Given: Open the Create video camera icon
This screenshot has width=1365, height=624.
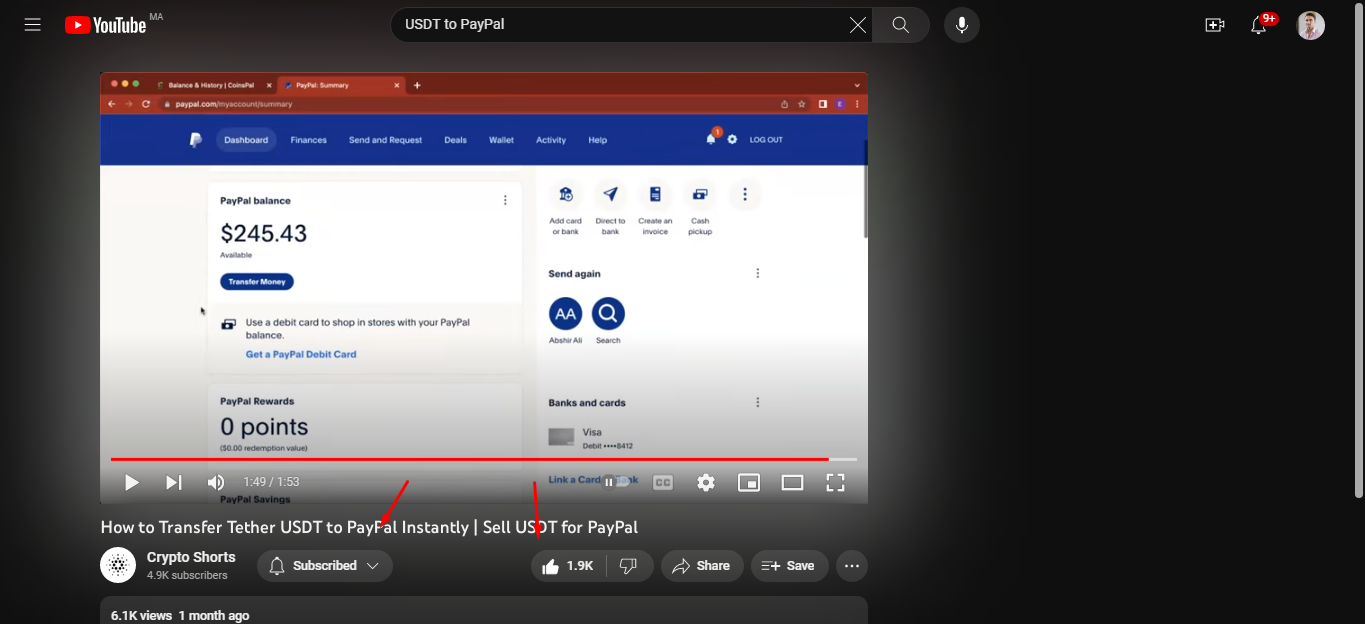Looking at the screenshot, I should coord(1215,25).
